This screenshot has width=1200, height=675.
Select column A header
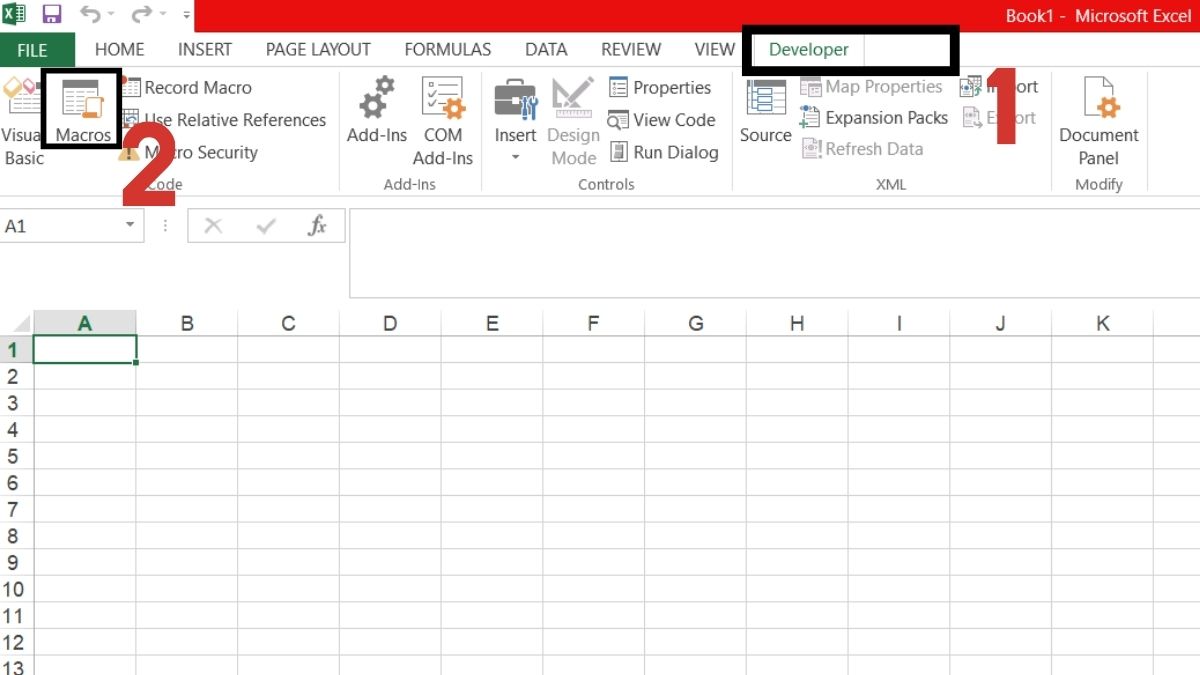(85, 323)
